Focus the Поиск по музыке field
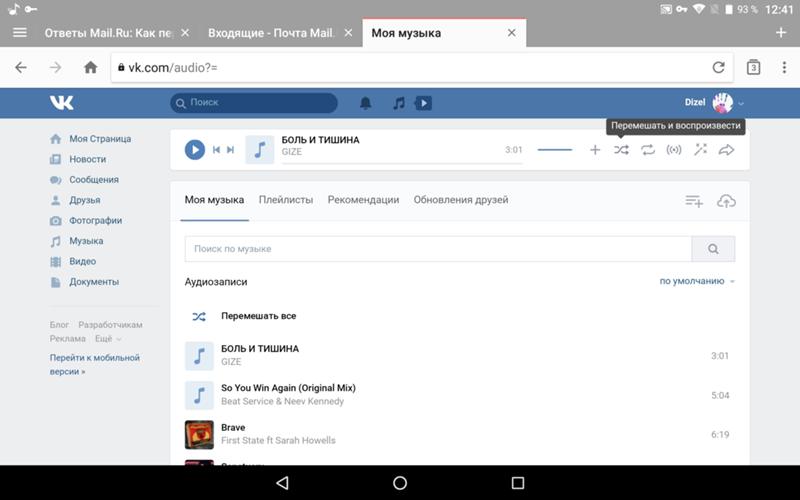Screen dimensions: 800x500 pyautogui.click(x=438, y=249)
